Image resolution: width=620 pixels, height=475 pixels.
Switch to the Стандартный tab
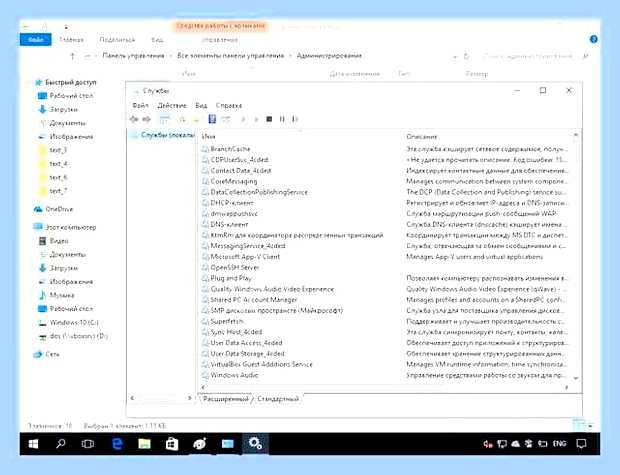[278, 399]
